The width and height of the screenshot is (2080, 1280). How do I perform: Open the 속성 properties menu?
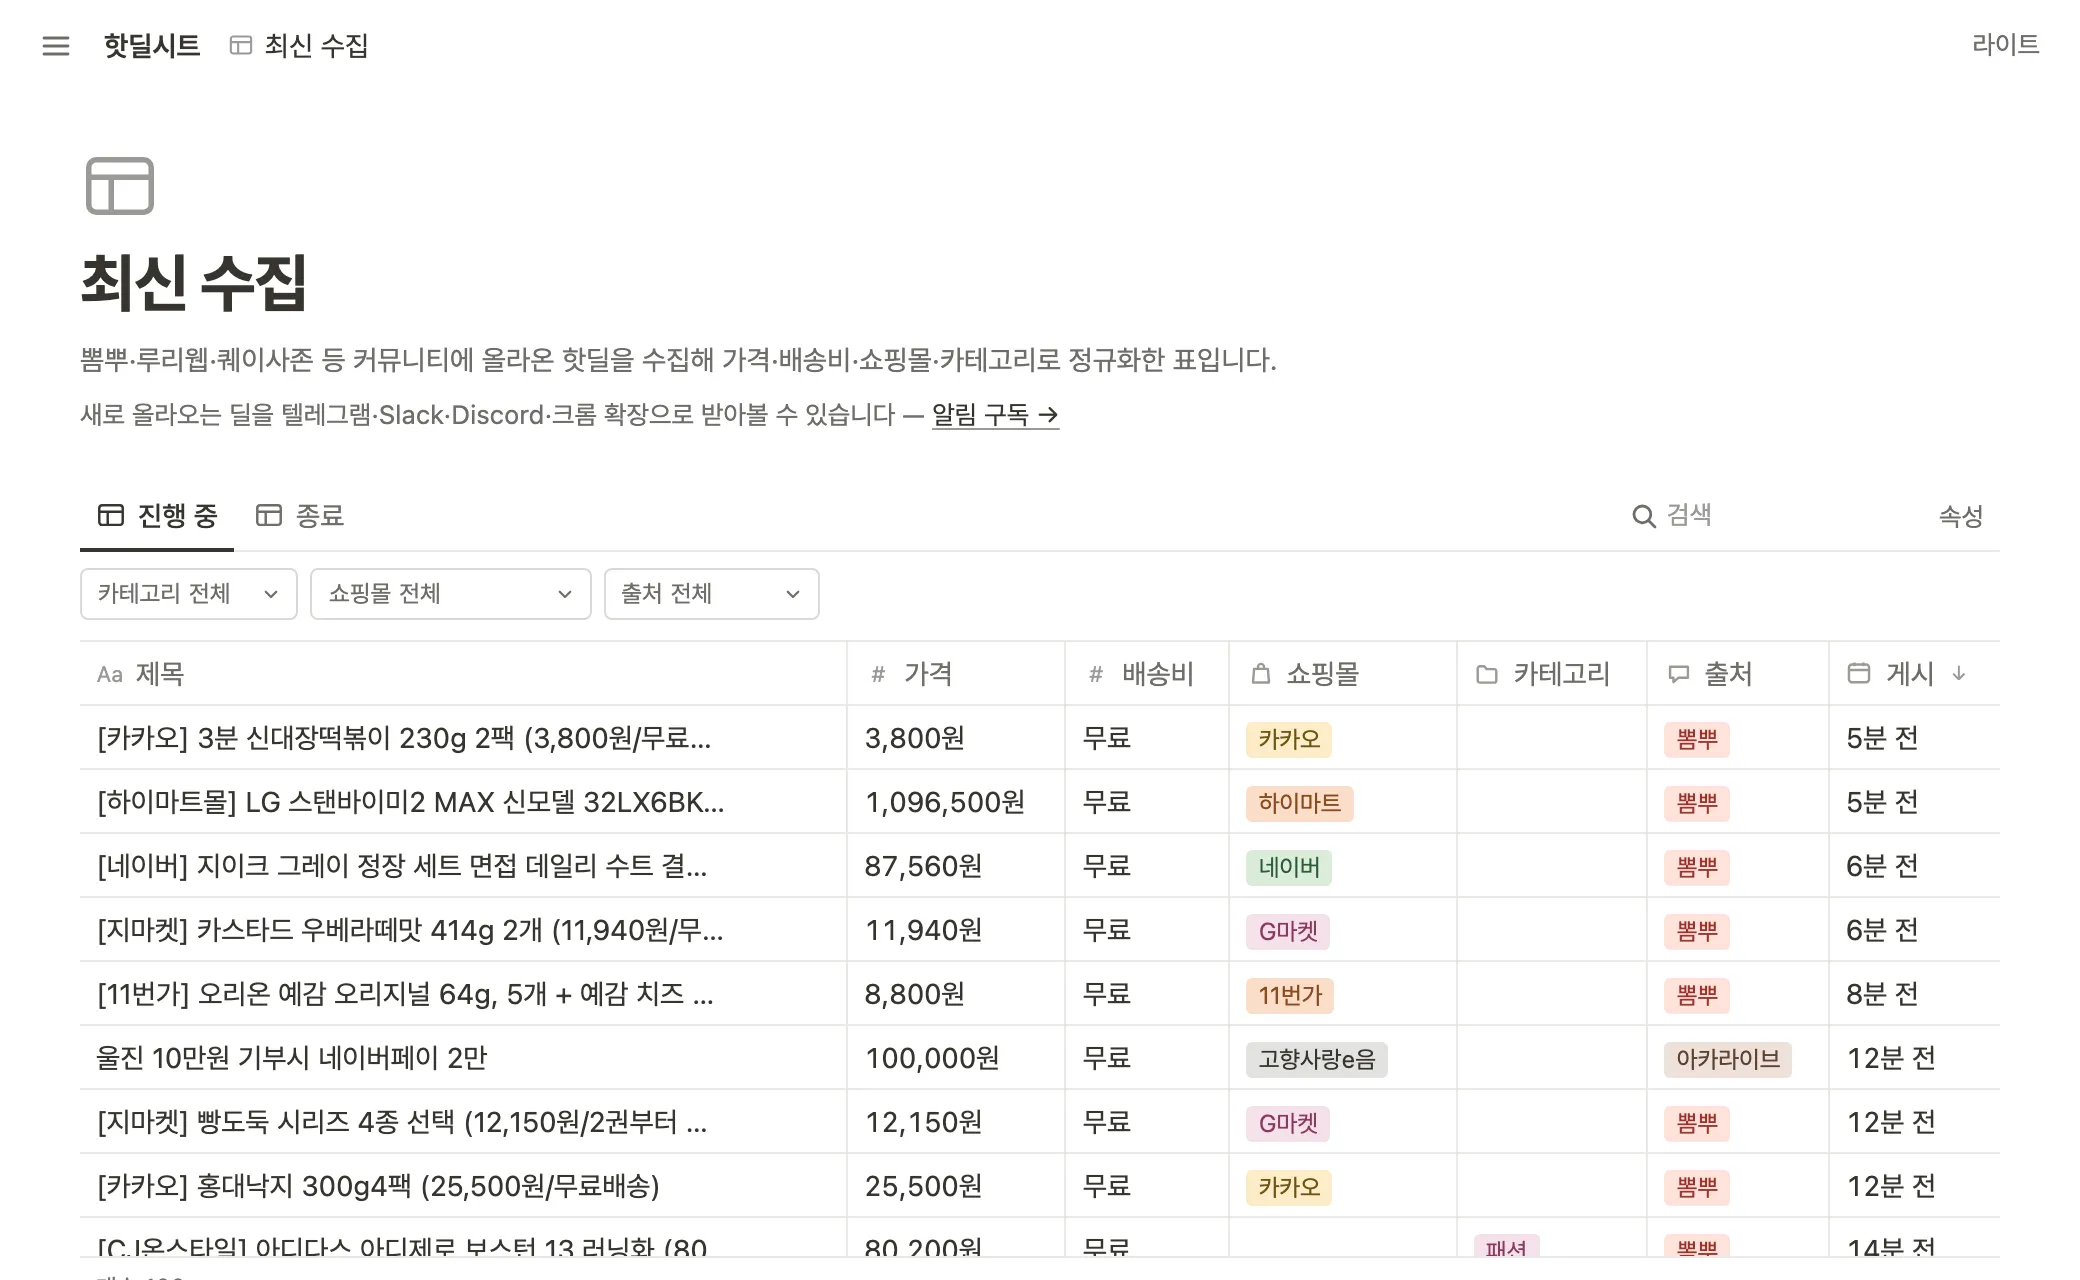click(1960, 516)
